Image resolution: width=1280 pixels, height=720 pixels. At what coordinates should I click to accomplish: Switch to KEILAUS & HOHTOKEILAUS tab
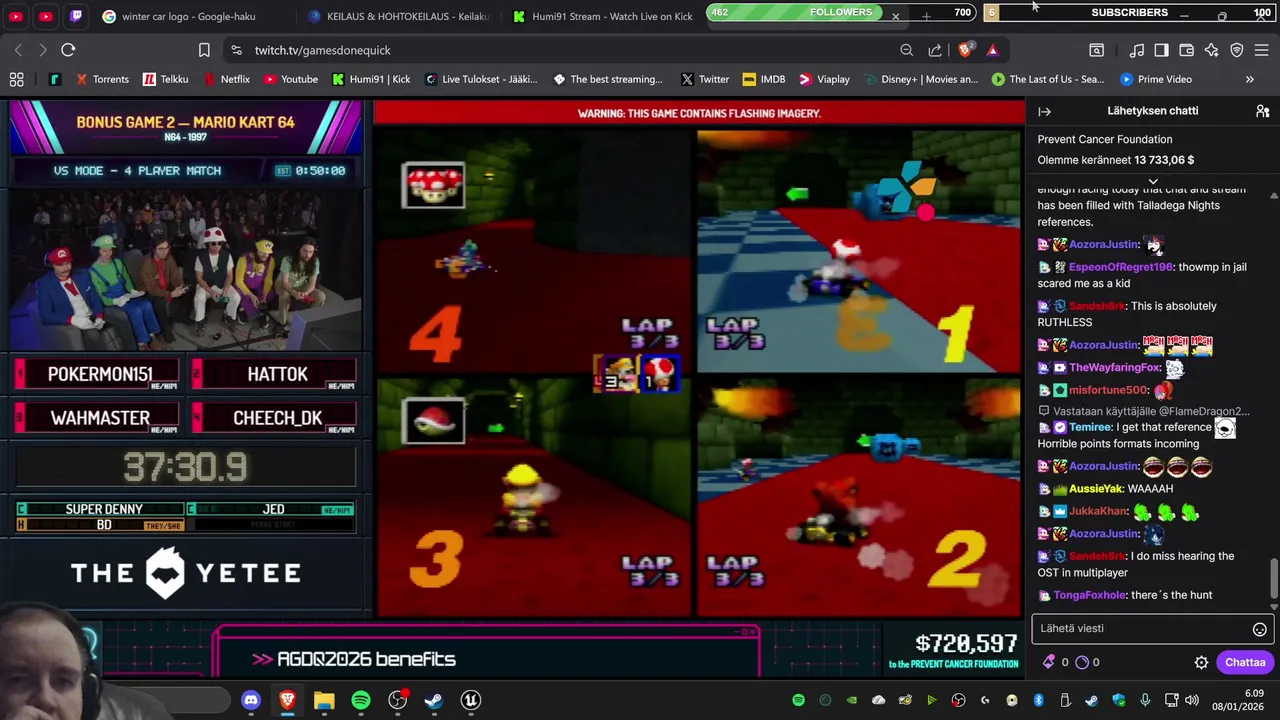pos(398,16)
